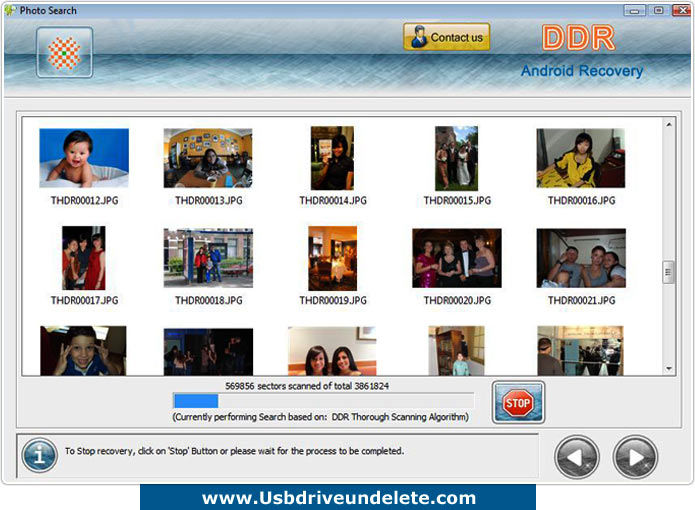This screenshot has width=695, height=510.
Task: Click the THDR00018.JPG file name label
Action: (209, 300)
